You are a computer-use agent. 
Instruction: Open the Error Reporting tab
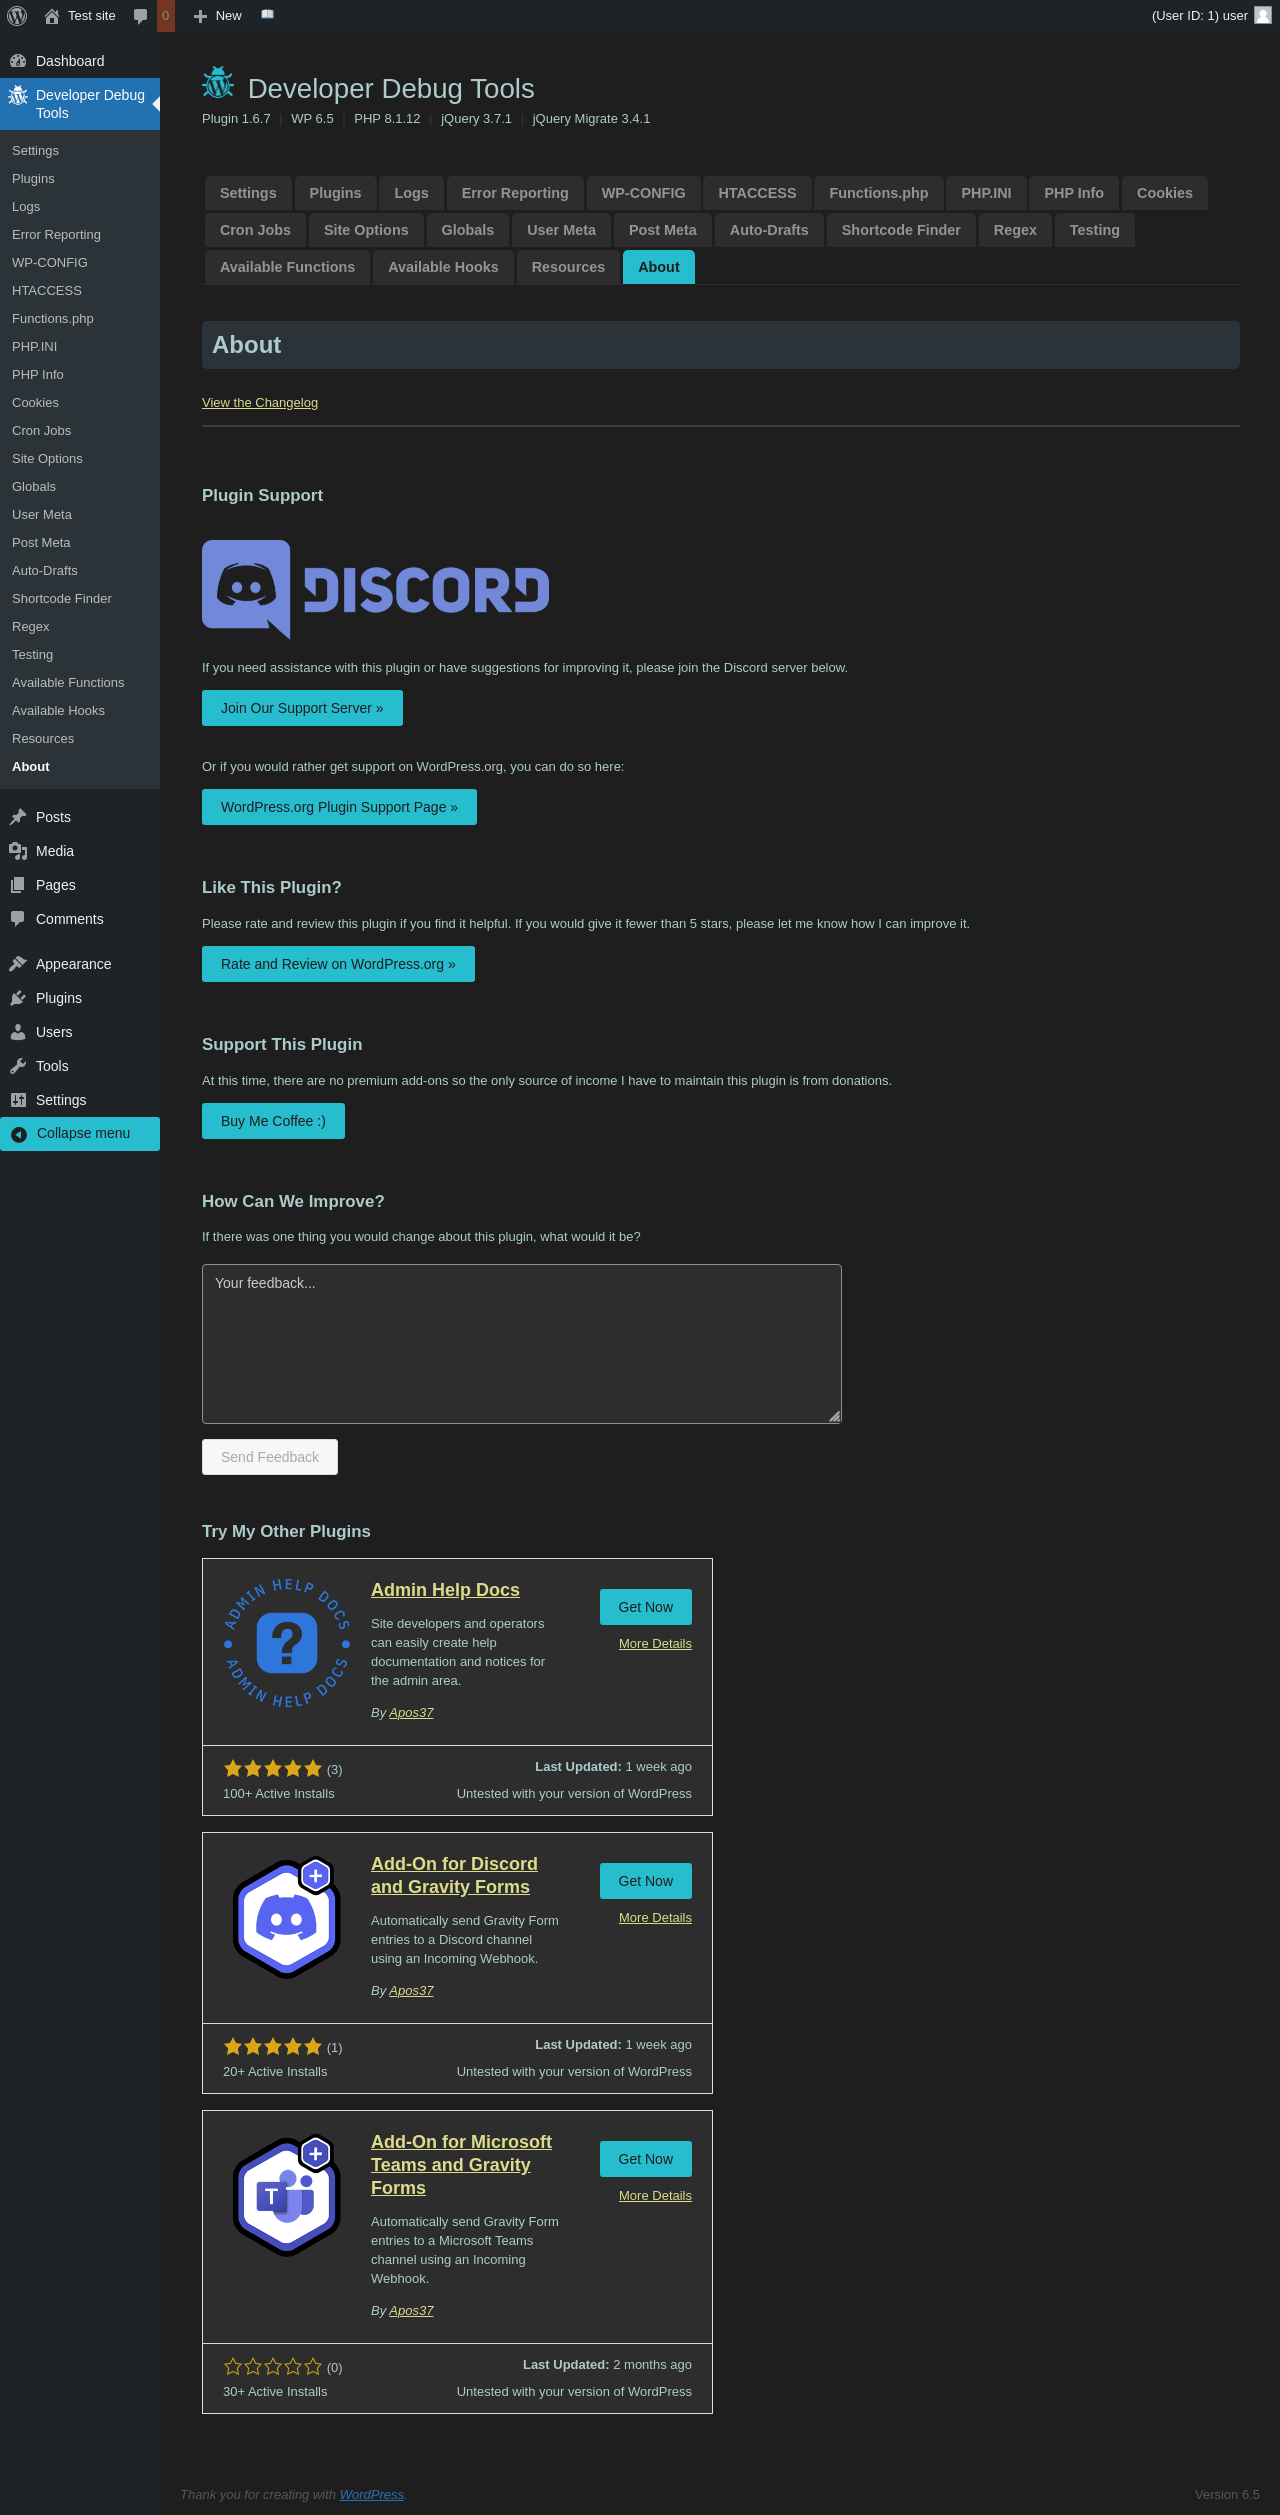515,193
